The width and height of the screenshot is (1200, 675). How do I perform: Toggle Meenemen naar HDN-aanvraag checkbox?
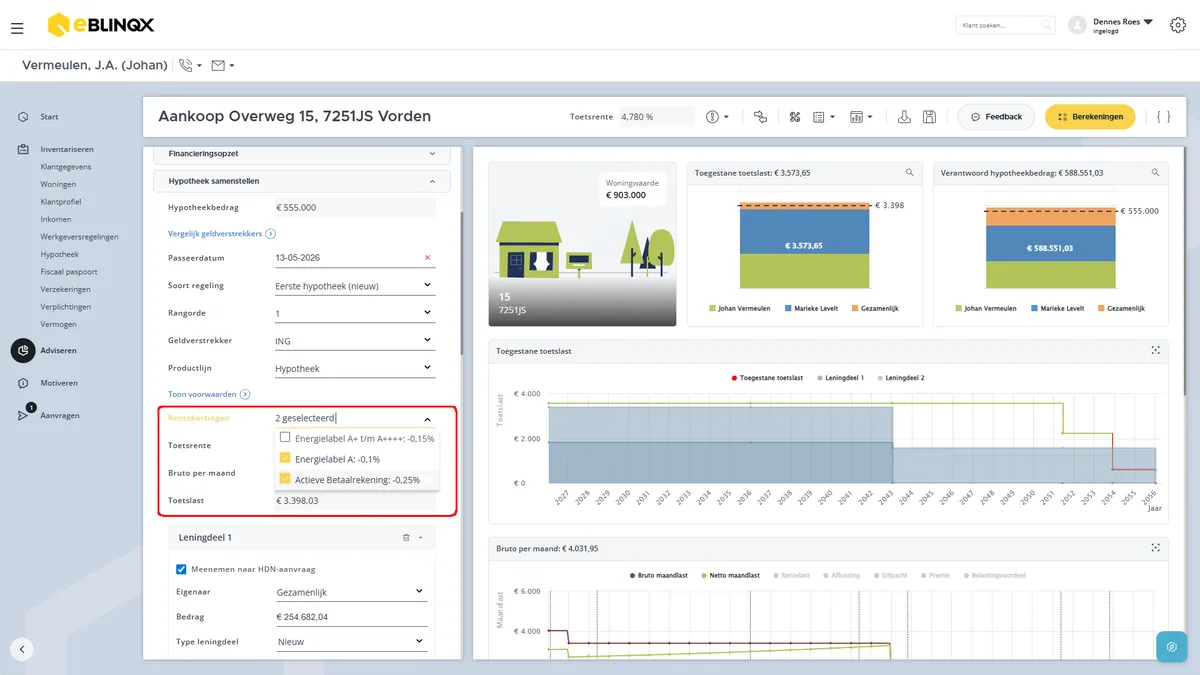pos(181,569)
